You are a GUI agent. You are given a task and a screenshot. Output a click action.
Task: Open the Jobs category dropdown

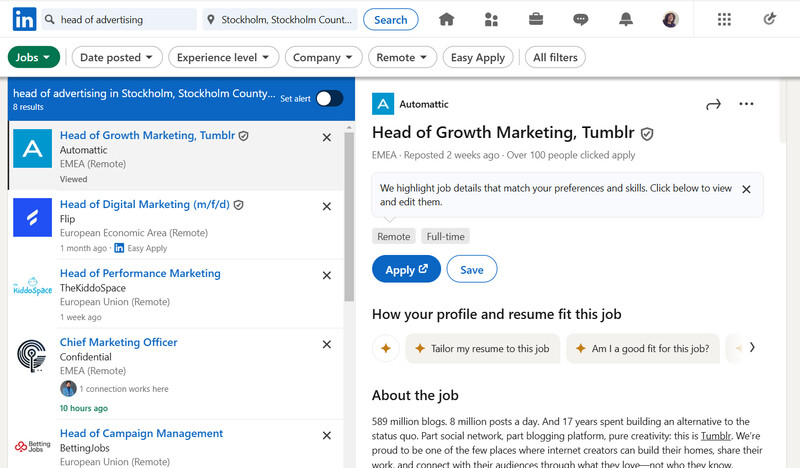[34, 57]
